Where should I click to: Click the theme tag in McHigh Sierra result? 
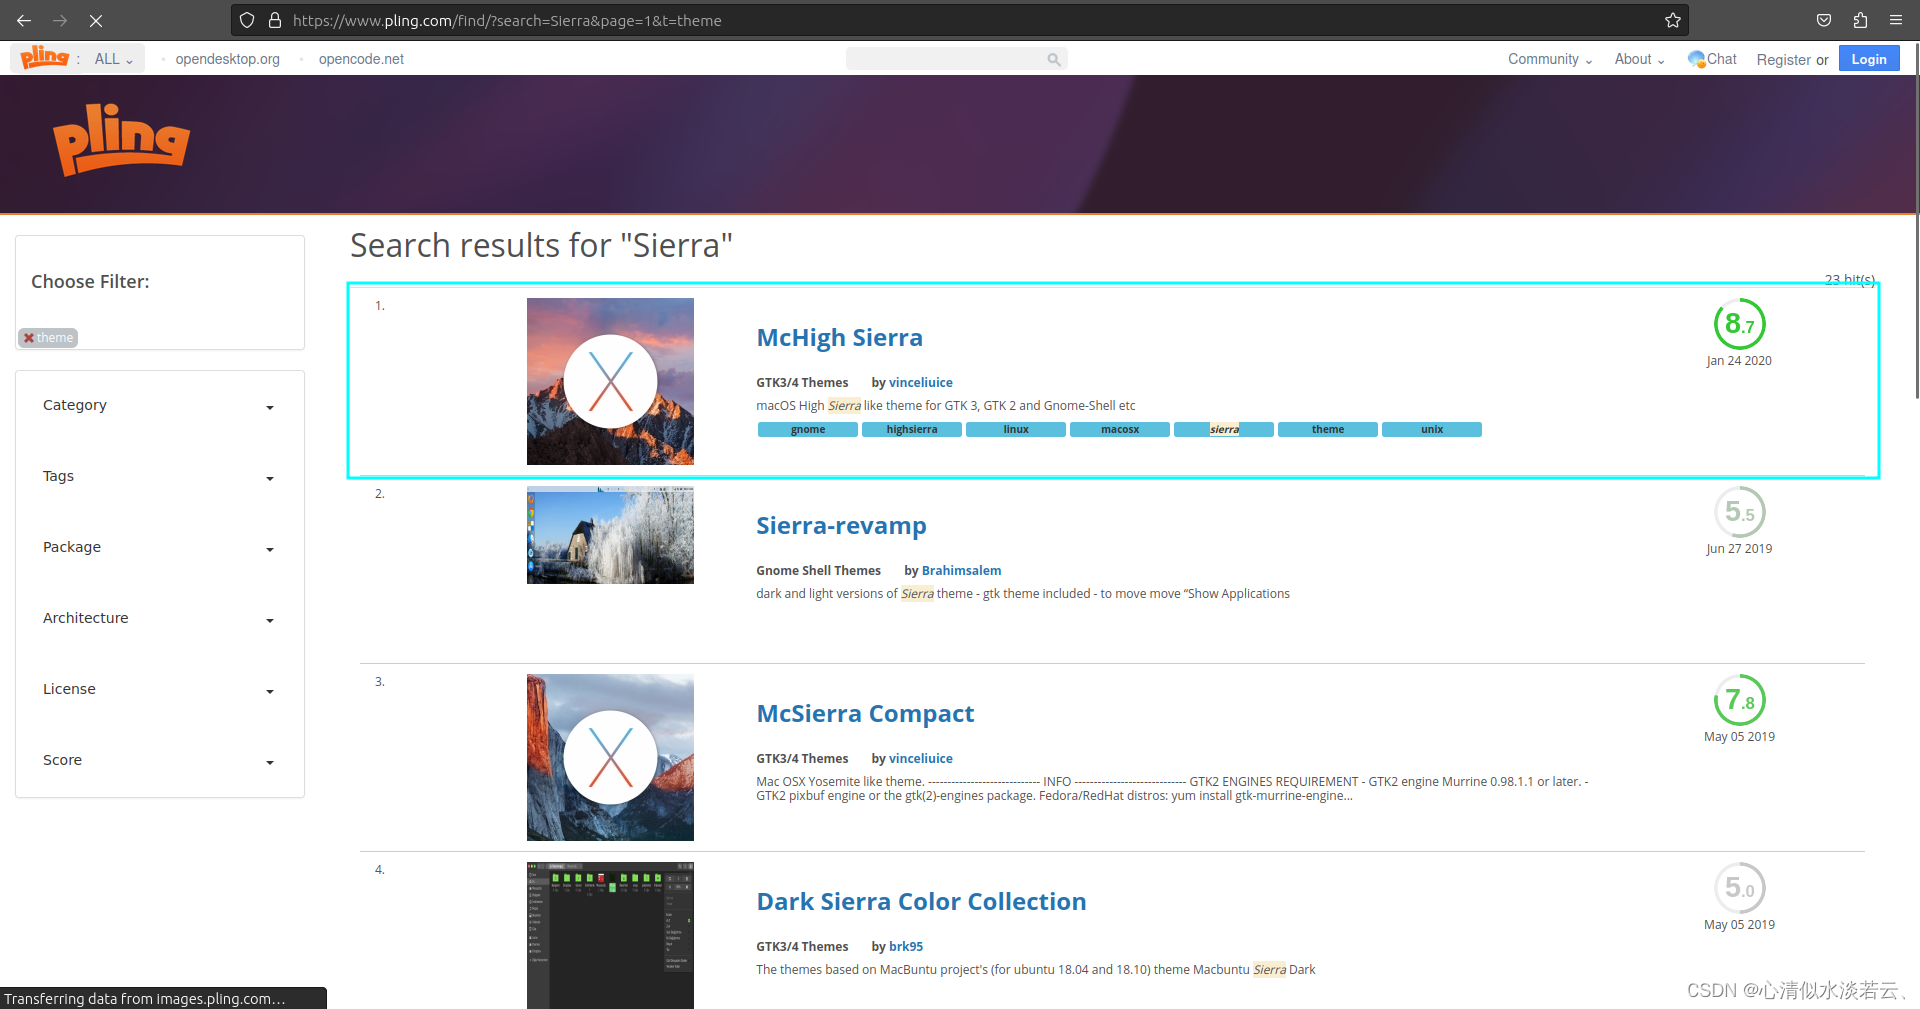click(x=1328, y=430)
